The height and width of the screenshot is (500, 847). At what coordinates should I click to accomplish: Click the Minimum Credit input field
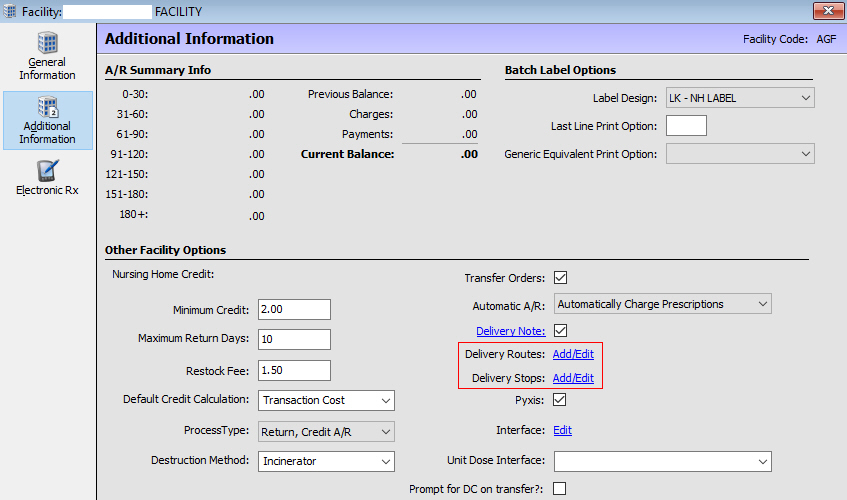pyautogui.click(x=294, y=309)
